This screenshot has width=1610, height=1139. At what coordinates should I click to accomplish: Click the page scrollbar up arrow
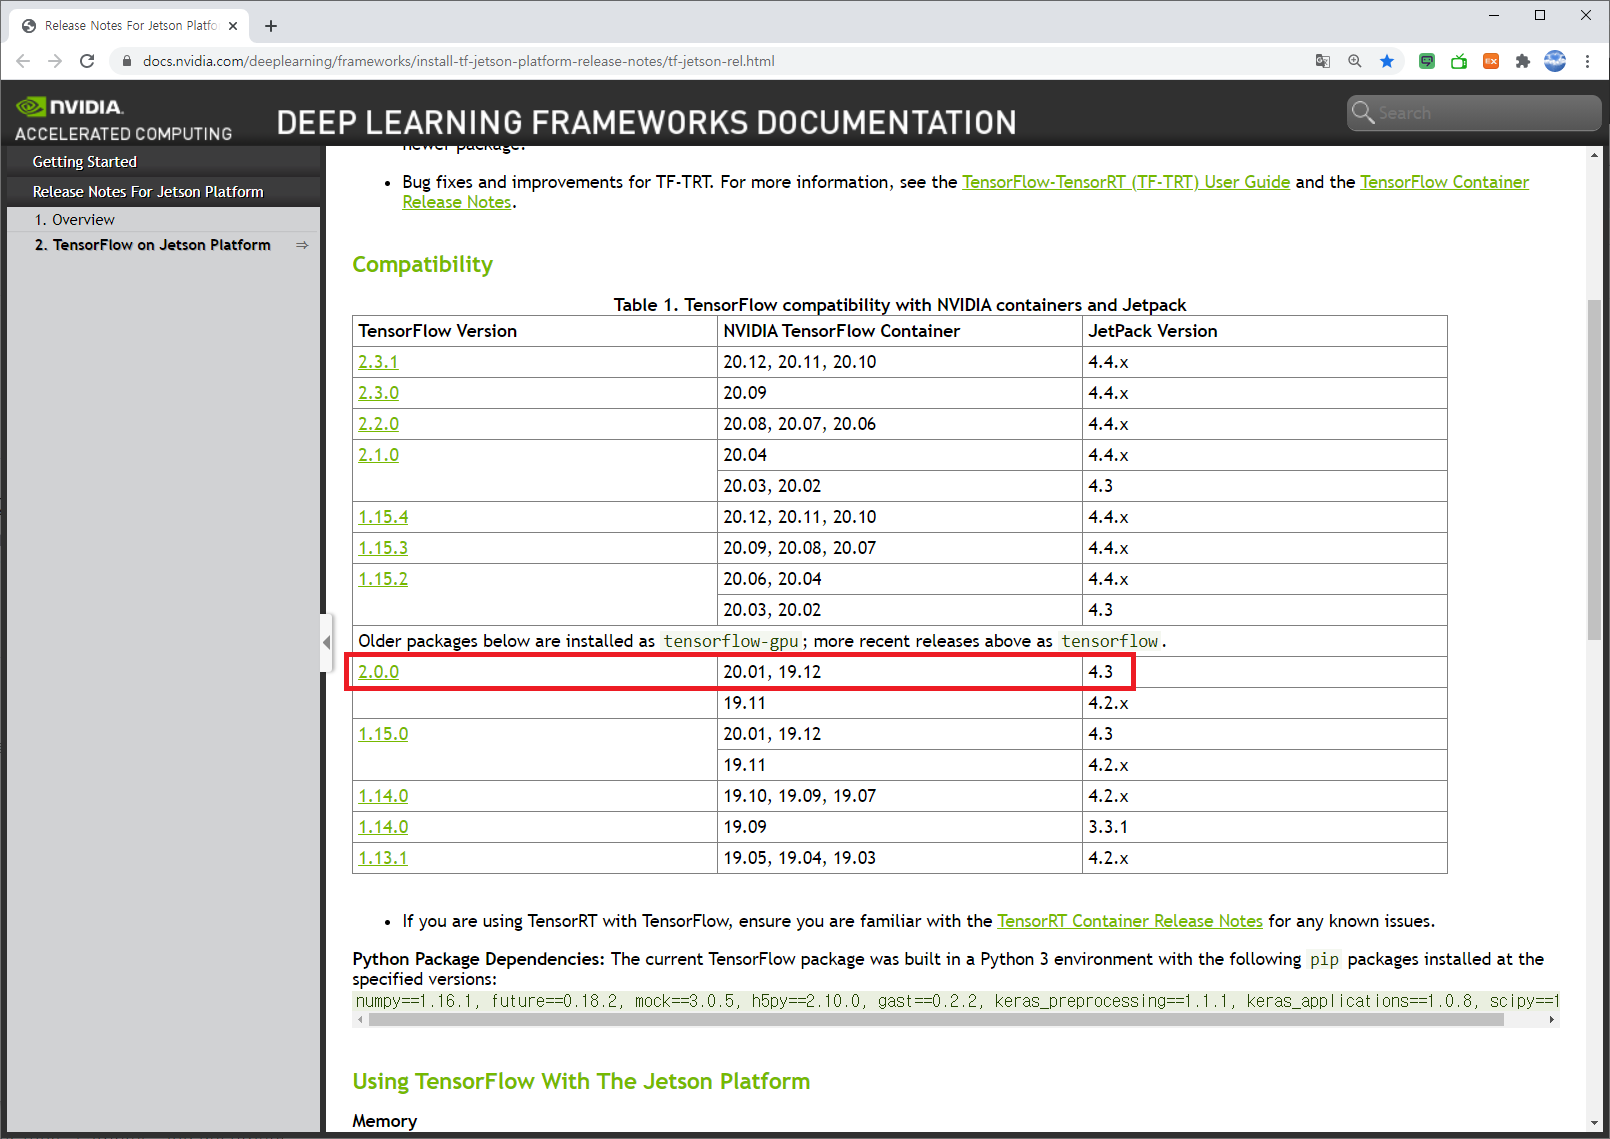tap(1594, 155)
